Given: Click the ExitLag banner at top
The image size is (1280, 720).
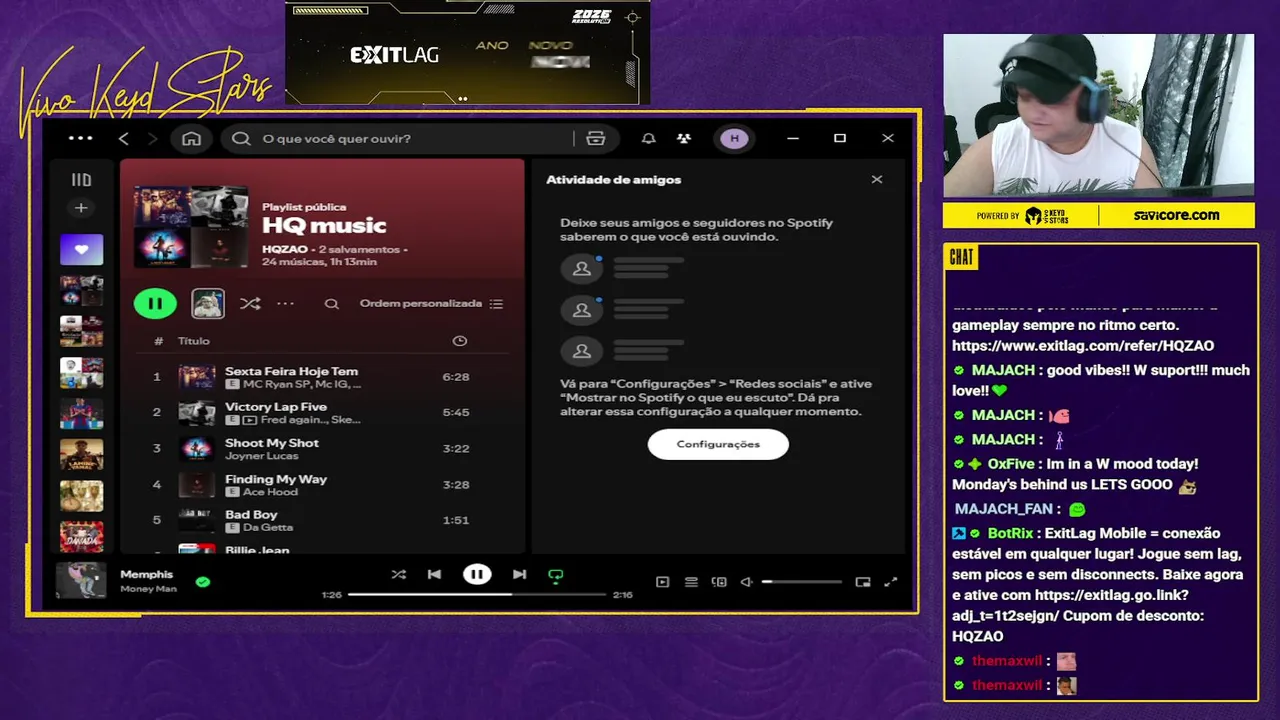Looking at the screenshot, I should (x=467, y=53).
